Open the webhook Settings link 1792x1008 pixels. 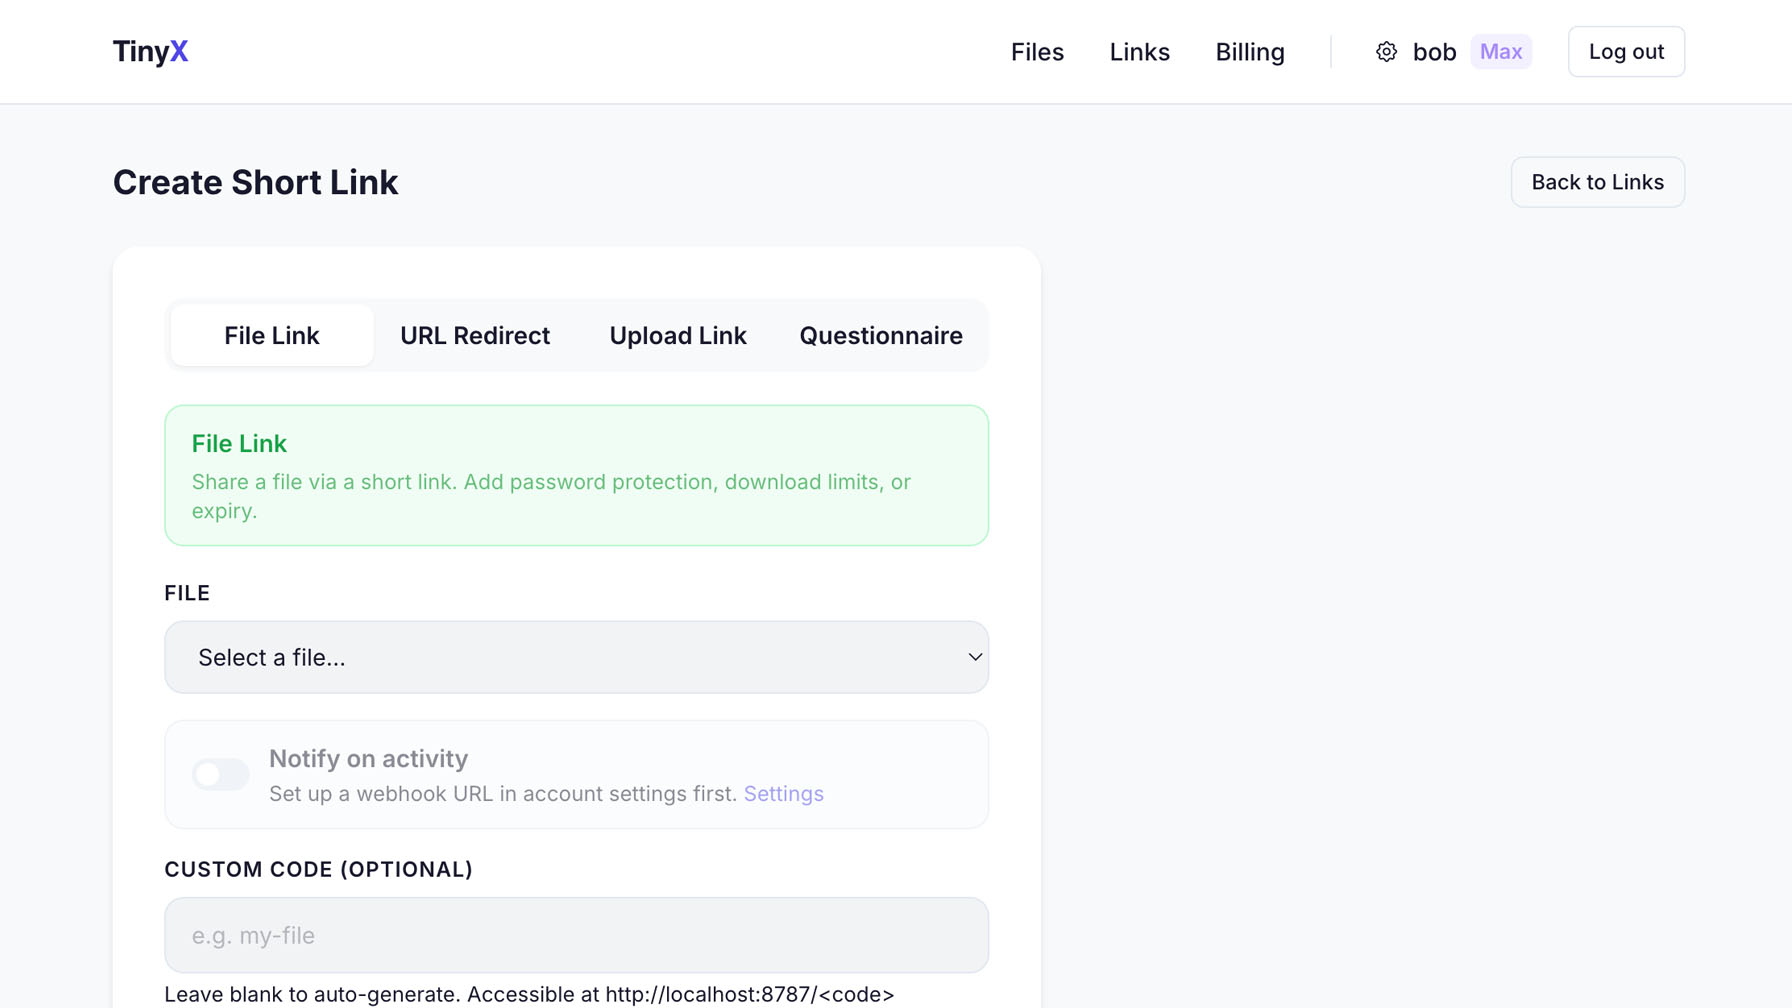(783, 793)
